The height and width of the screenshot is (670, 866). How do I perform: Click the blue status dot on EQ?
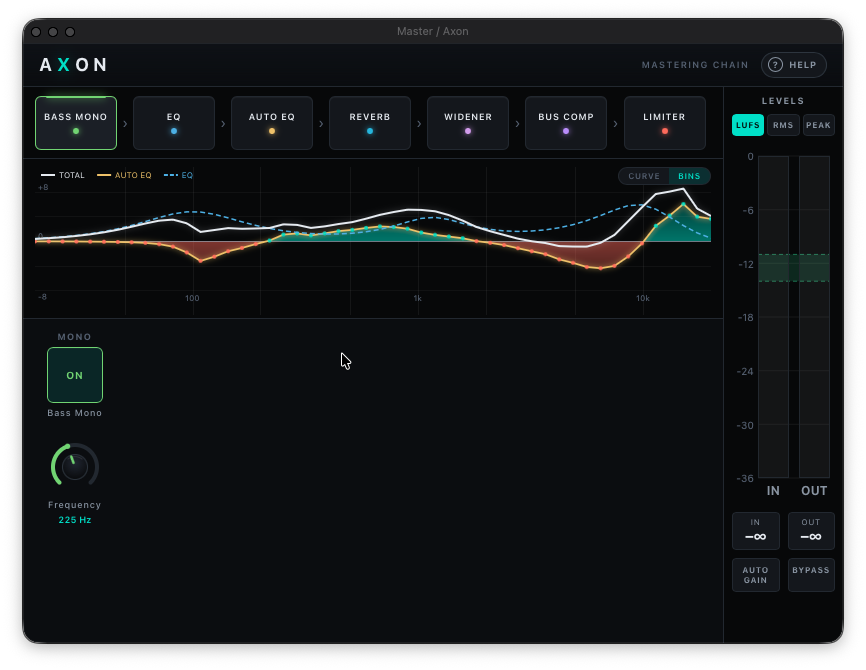[x=174, y=131]
